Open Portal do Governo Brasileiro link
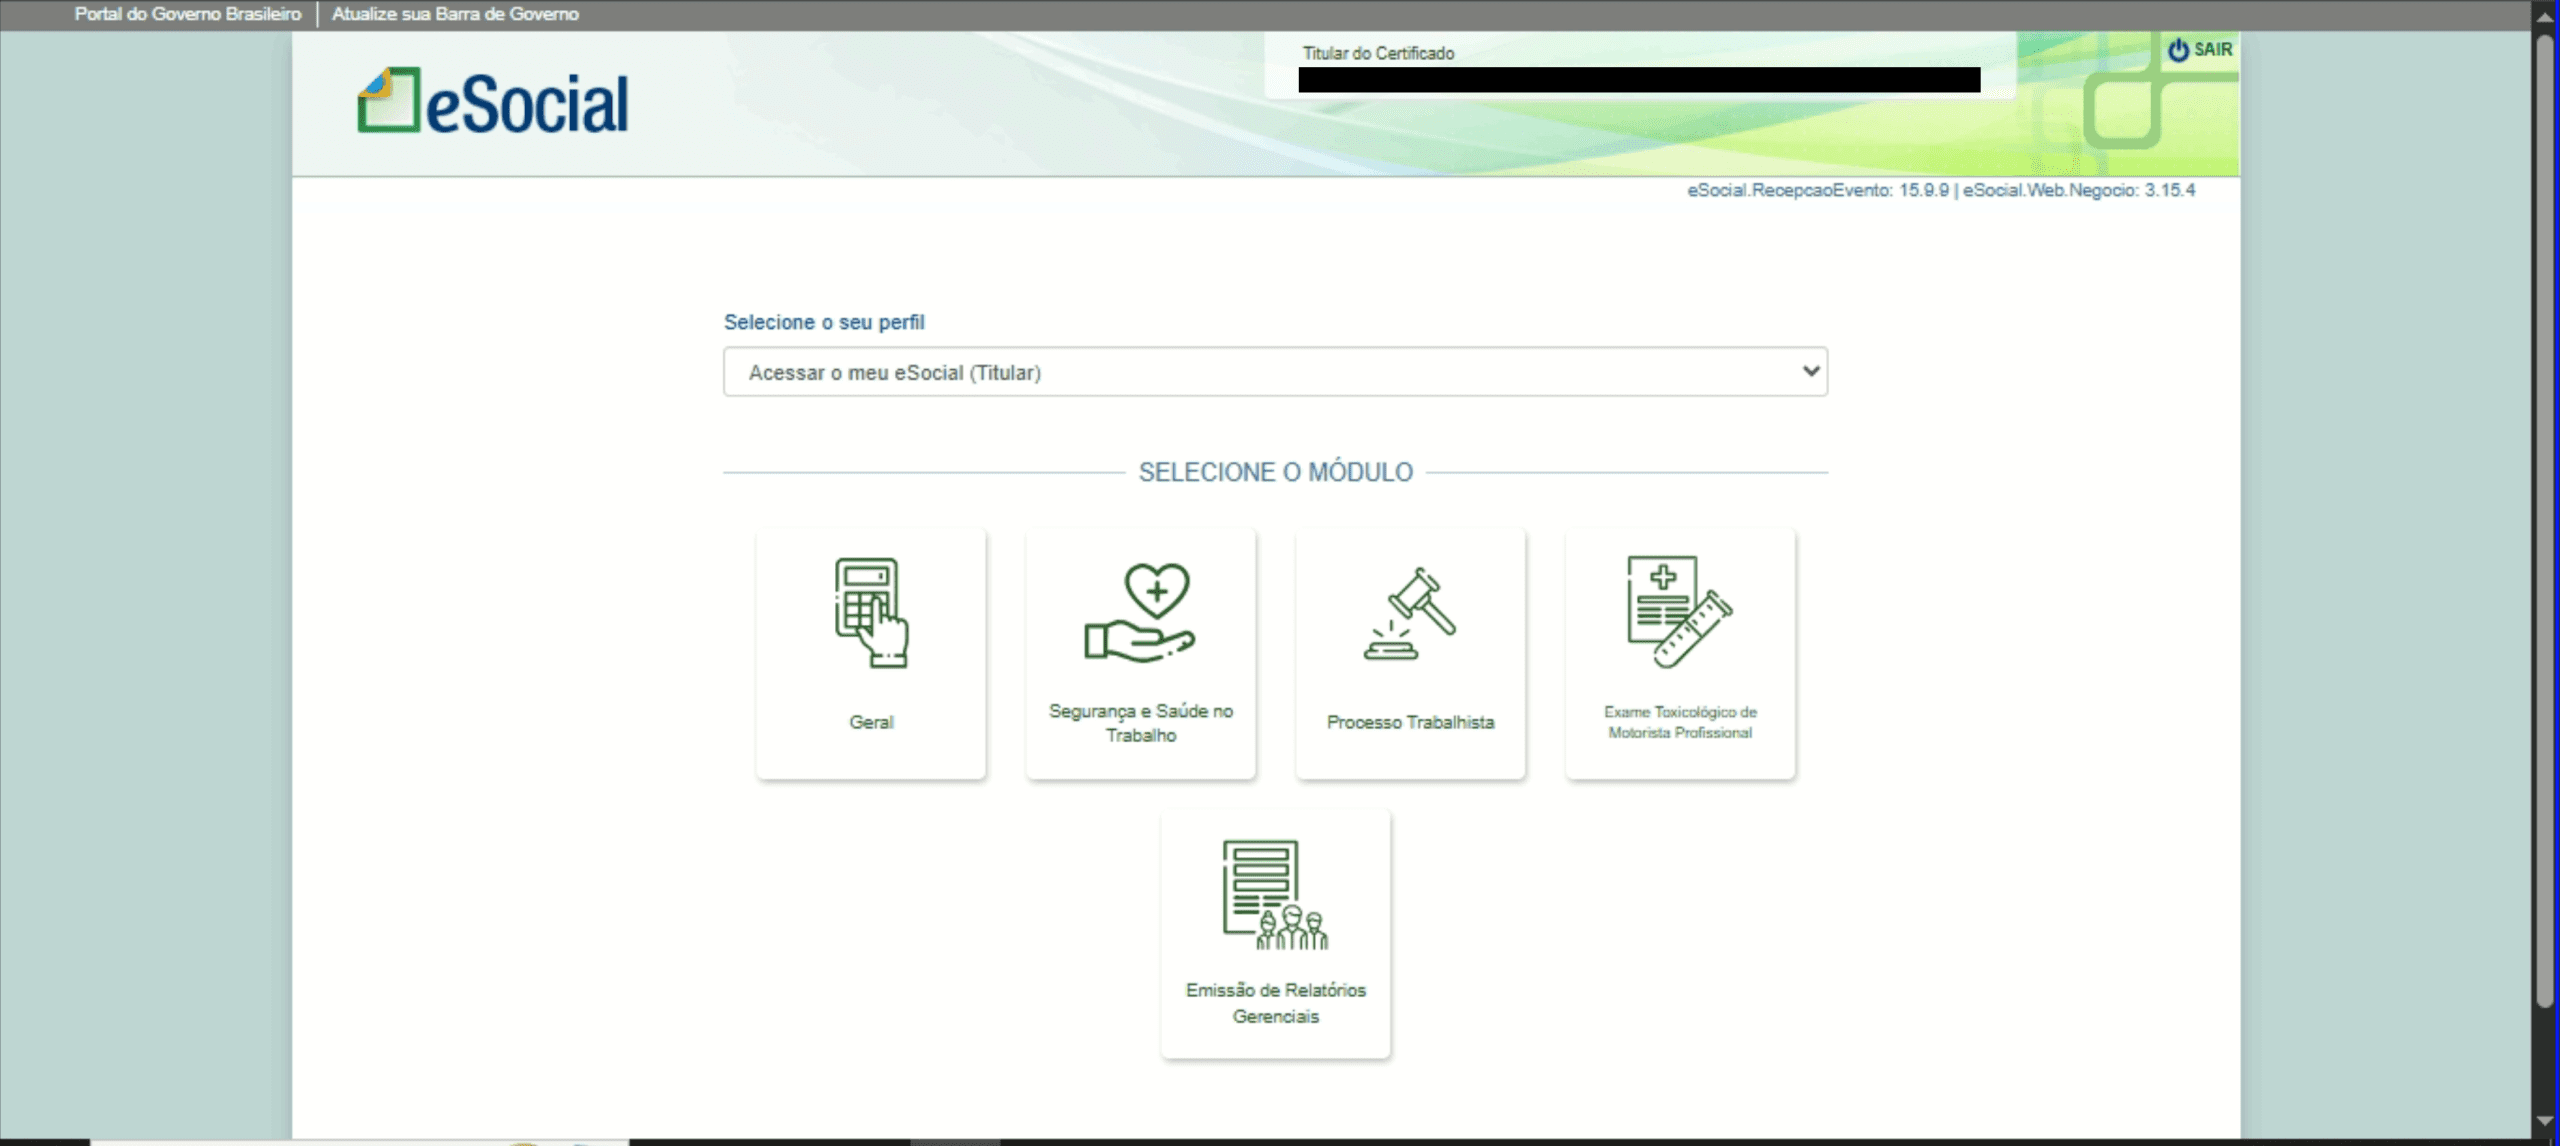 point(187,14)
